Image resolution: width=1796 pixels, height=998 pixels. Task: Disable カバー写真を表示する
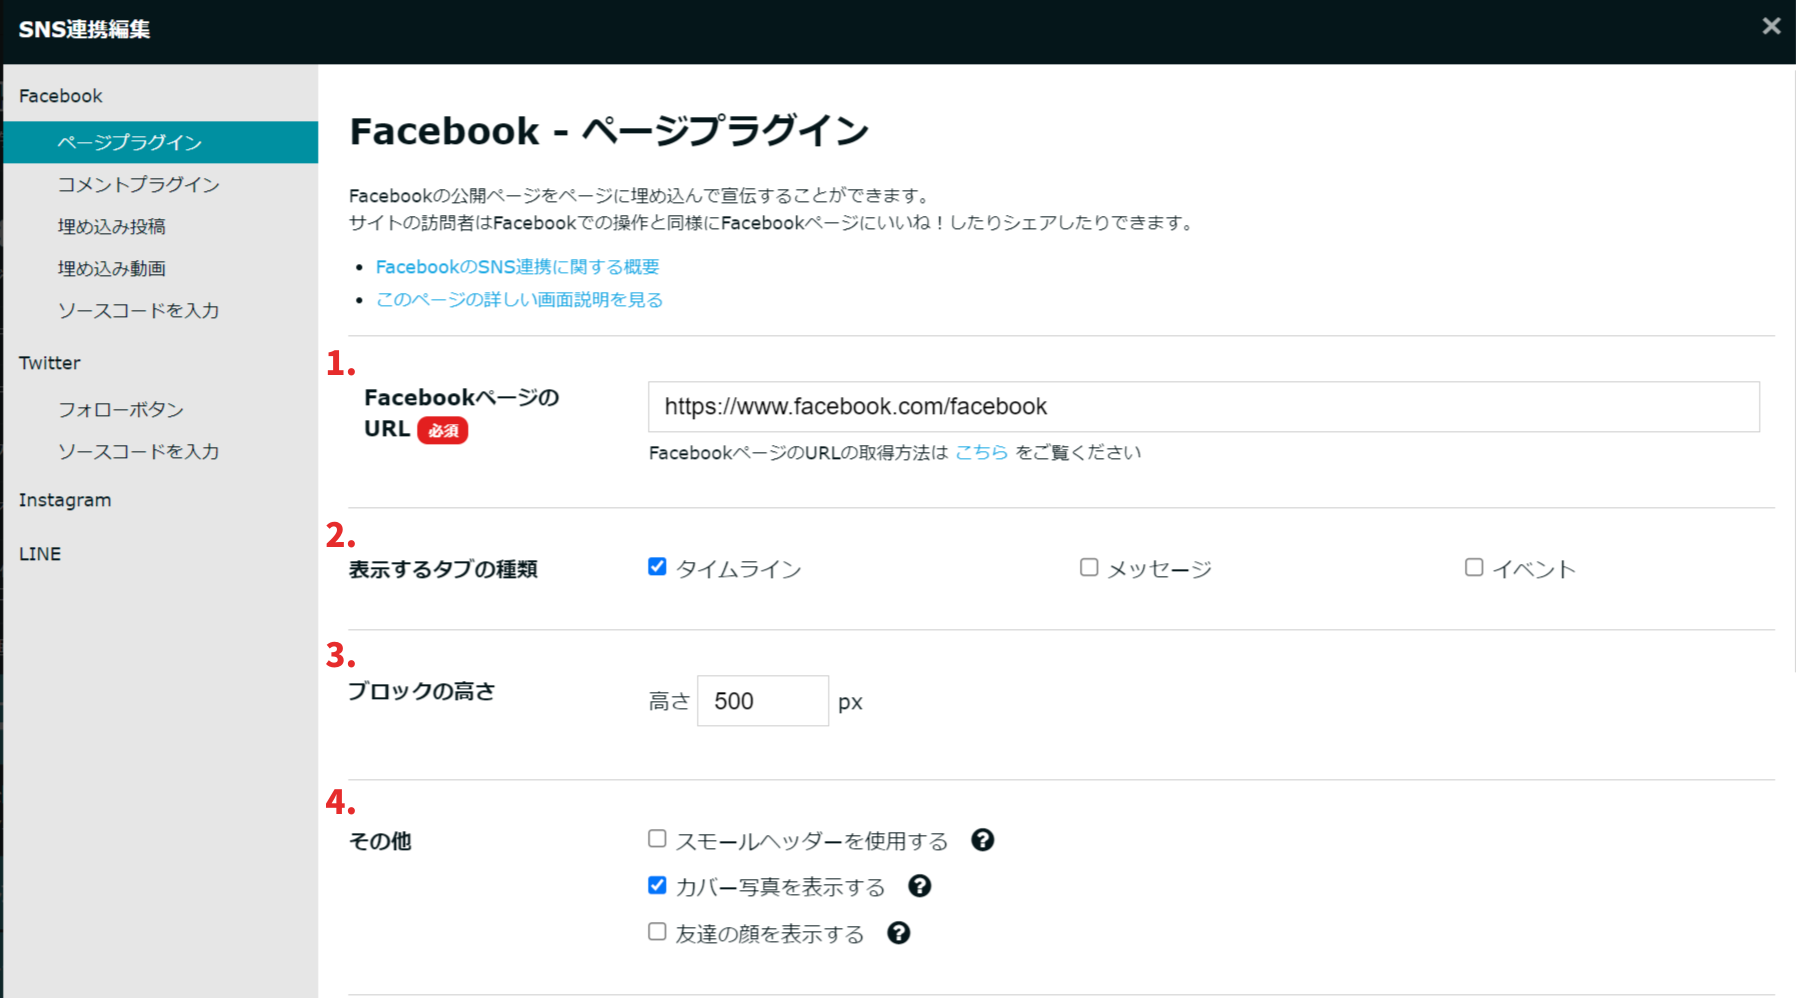coord(656,884)
